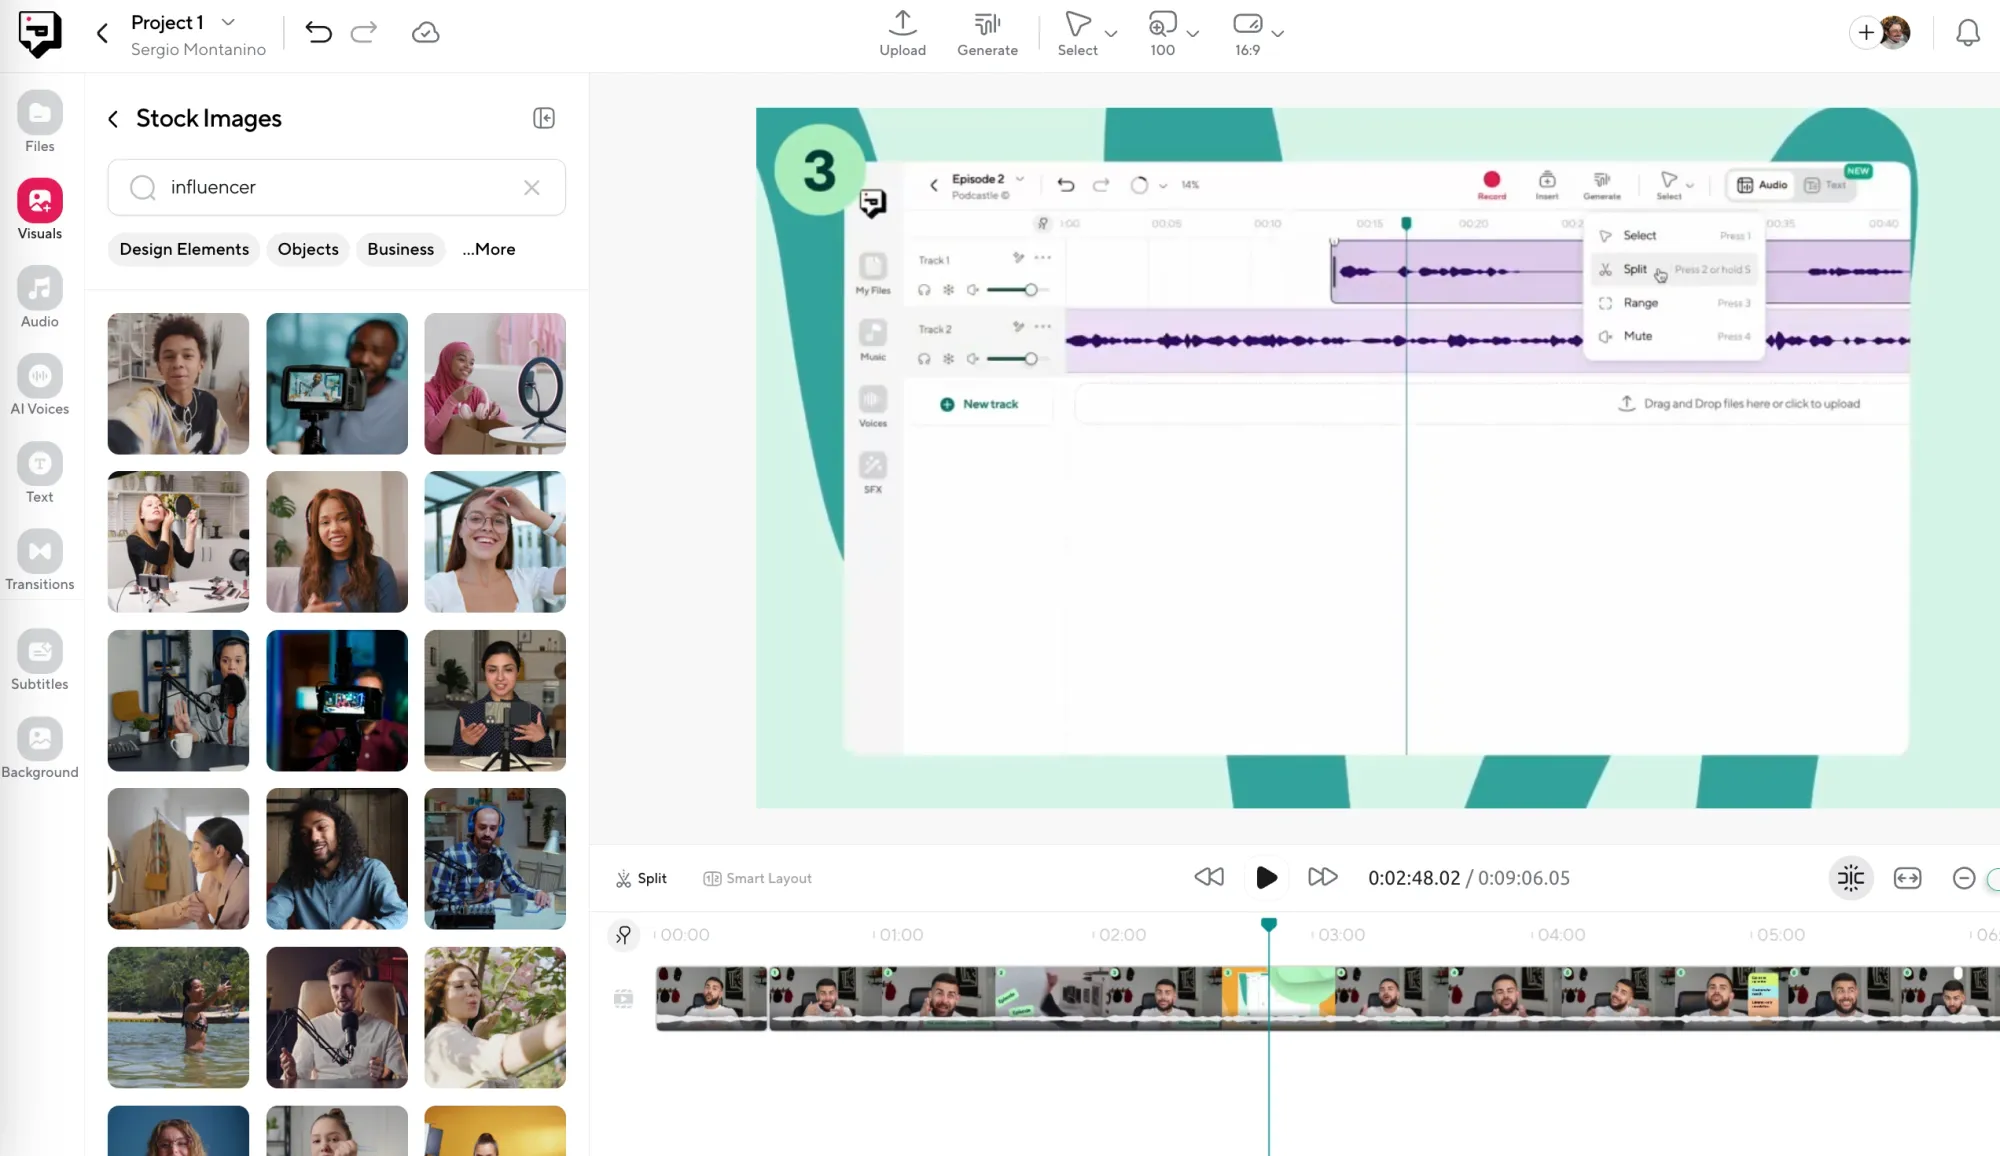Click the ...More categories link
The image size is (2000, 1156).
click(x=488, y=249)
